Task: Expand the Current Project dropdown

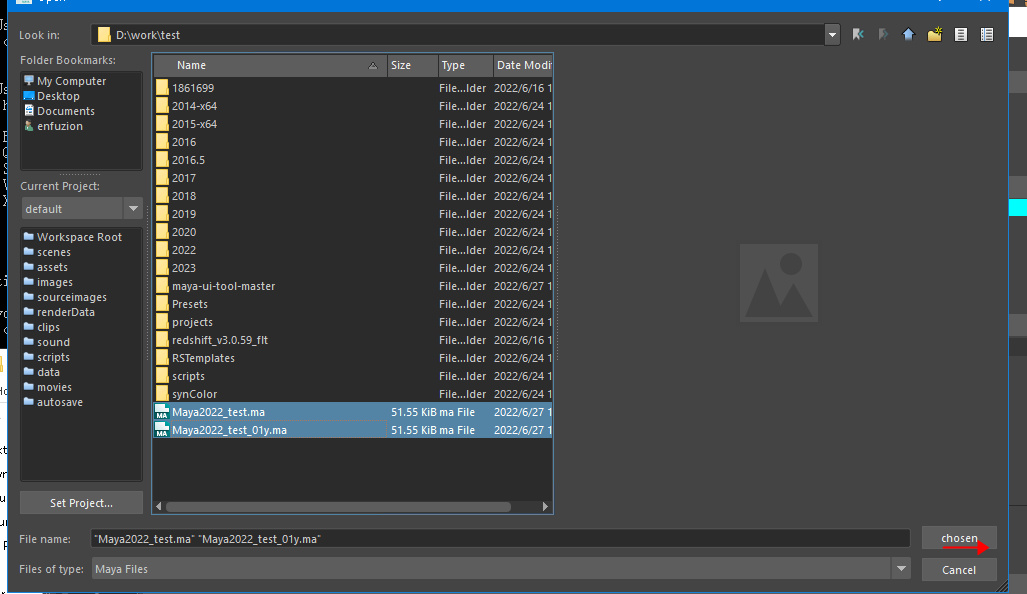Action: 133,209
